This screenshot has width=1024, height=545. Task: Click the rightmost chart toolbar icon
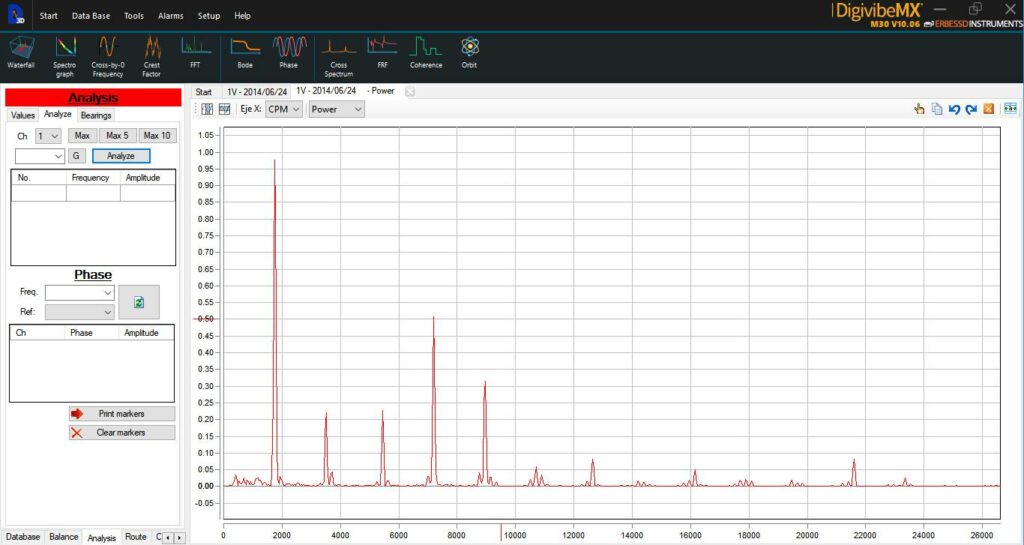[1010, 109]
